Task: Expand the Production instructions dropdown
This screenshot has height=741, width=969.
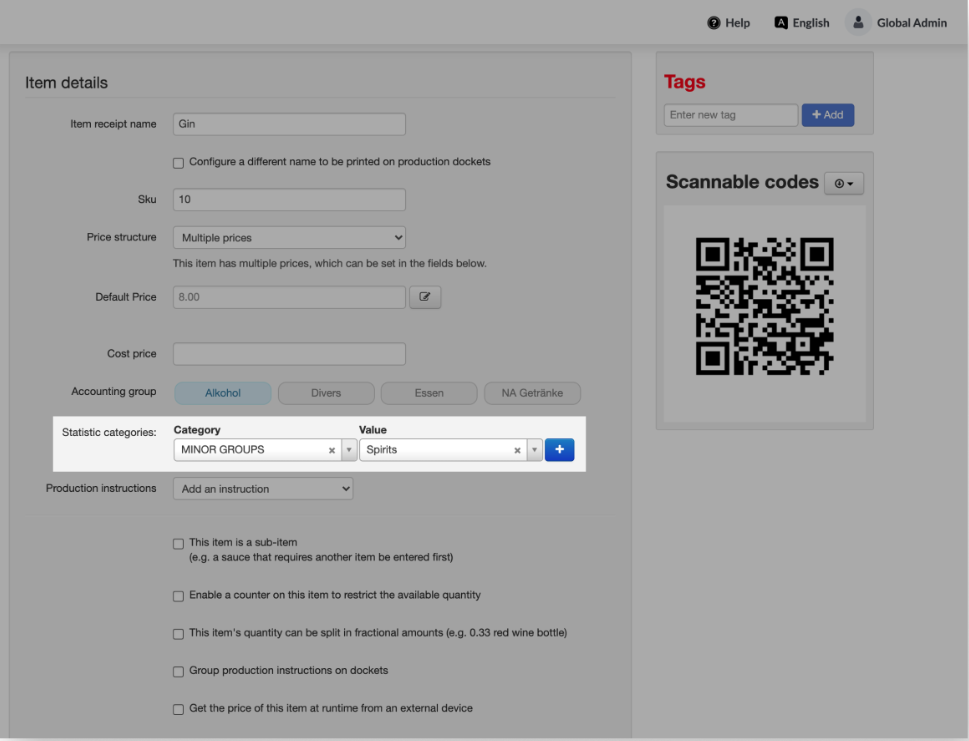Action: 263,489
